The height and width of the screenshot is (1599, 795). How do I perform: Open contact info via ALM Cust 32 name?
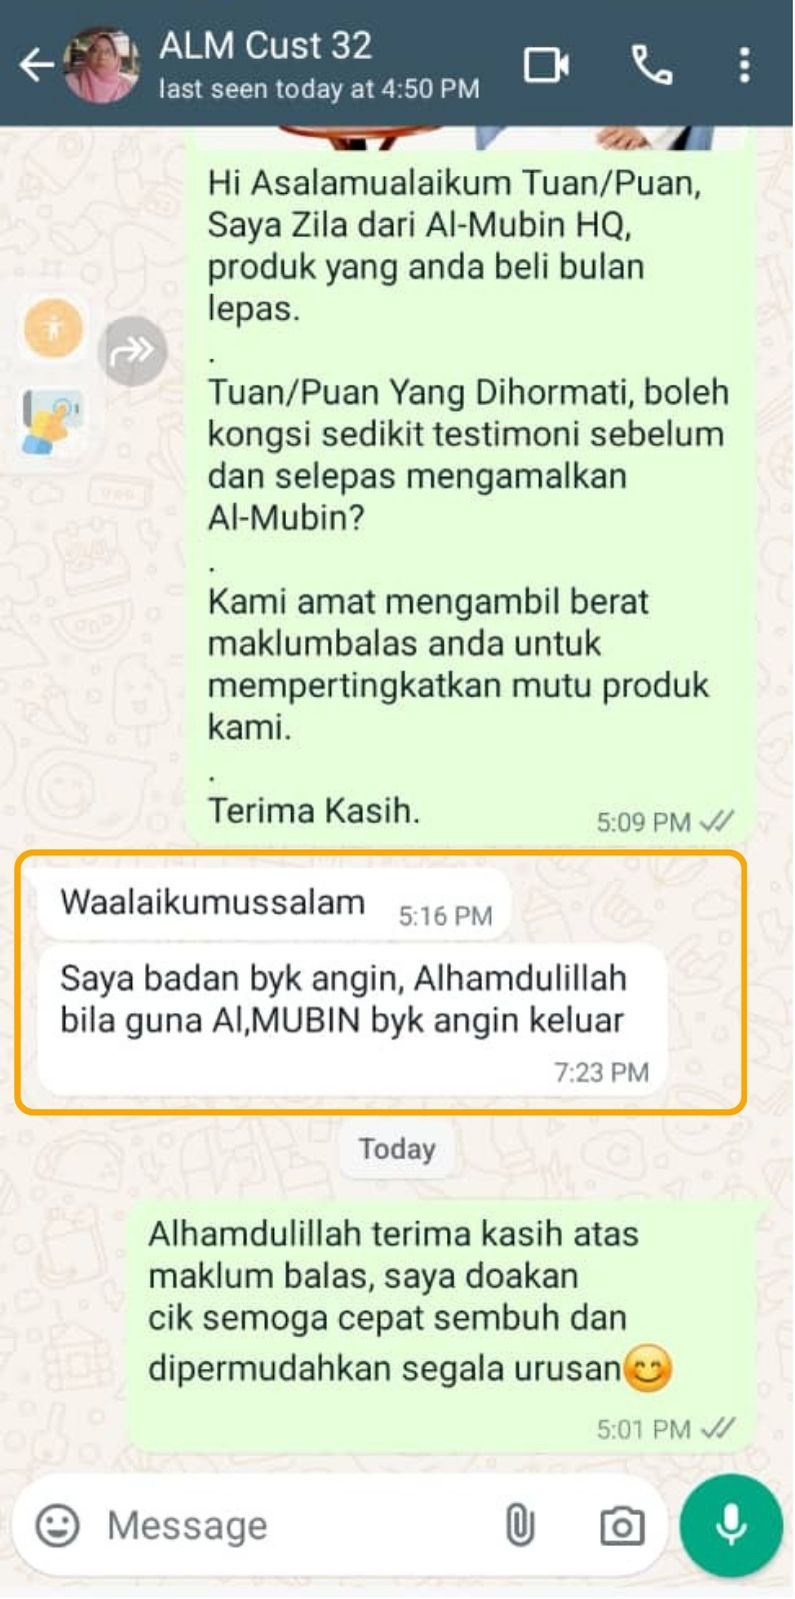click(x=265, y=45)
